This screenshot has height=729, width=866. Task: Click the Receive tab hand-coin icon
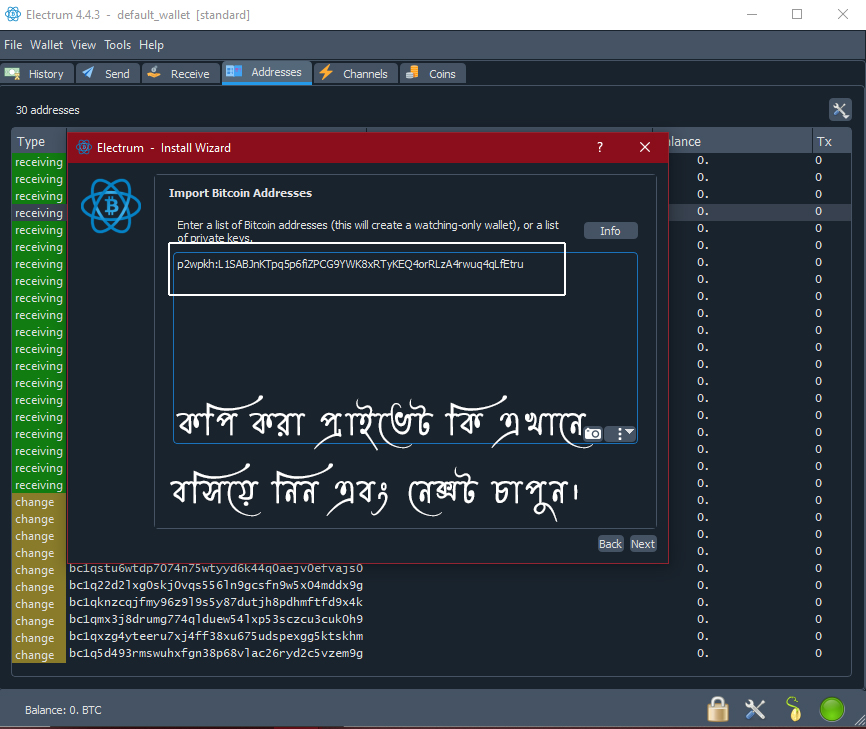pos(154,72)
